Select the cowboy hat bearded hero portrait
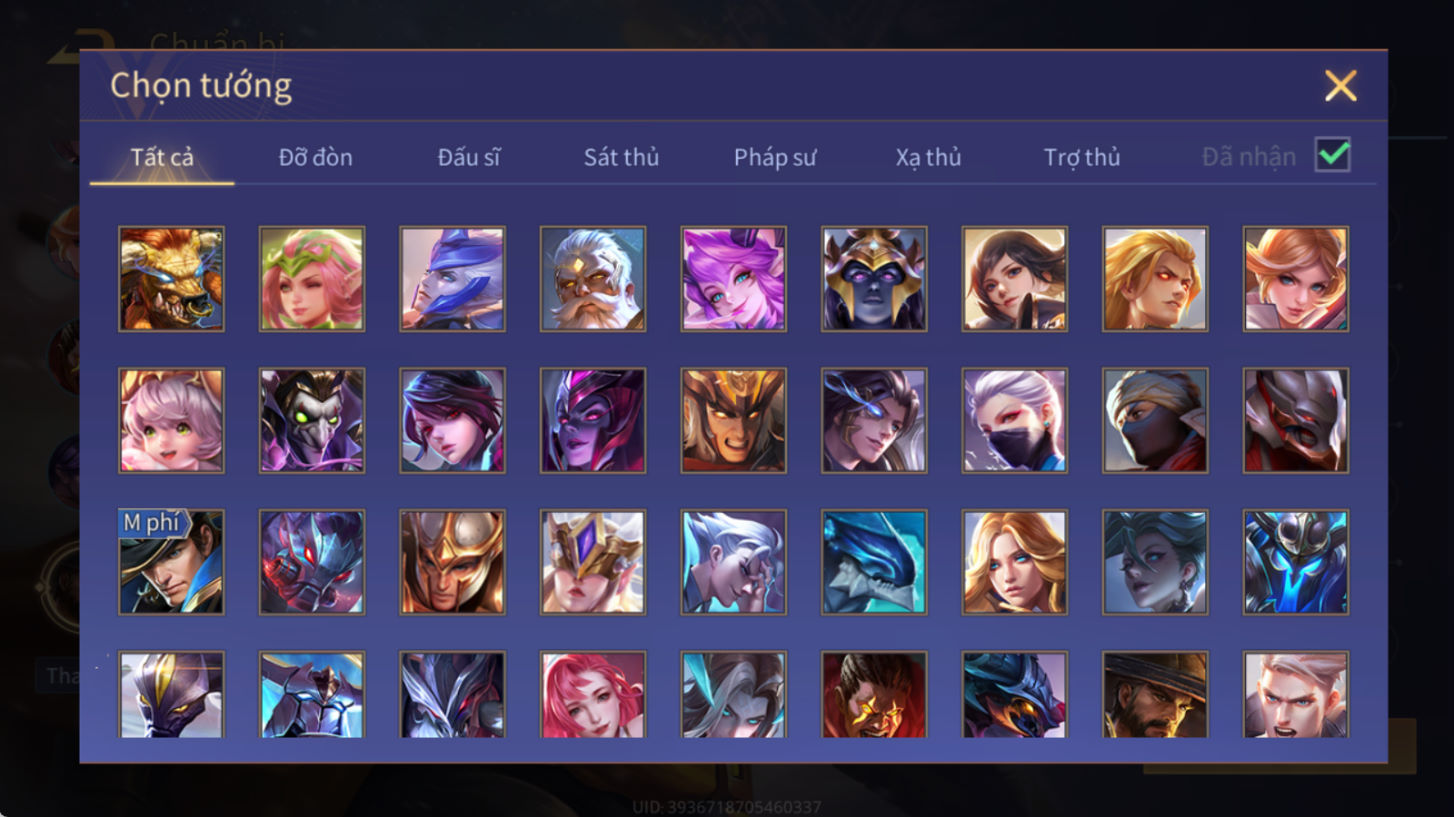This screenshot has width=1454, height=817. tap(1155, 695)
